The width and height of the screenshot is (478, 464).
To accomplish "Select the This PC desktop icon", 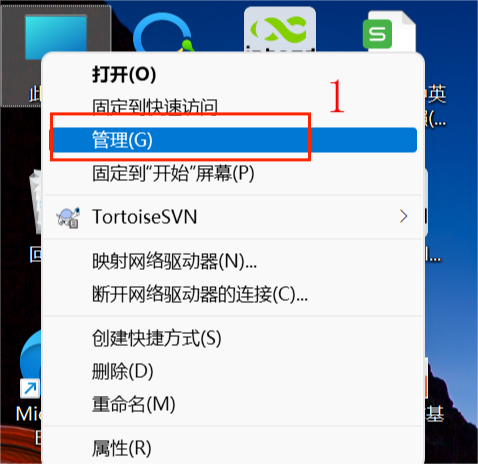I will [x=55, y=33].
